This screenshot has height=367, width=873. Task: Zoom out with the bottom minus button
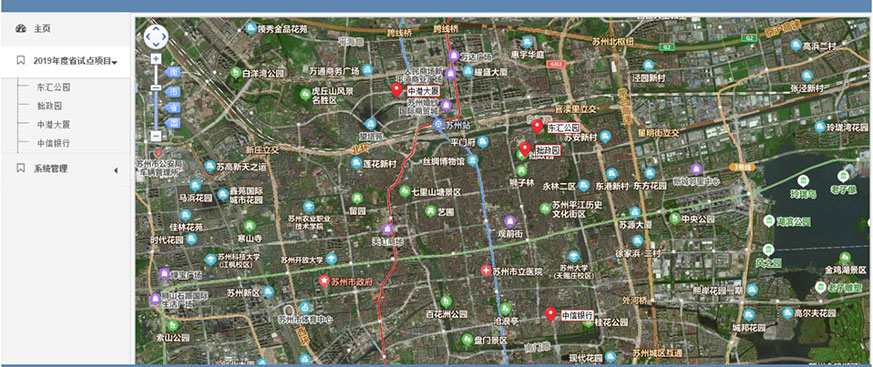[156, 135]
